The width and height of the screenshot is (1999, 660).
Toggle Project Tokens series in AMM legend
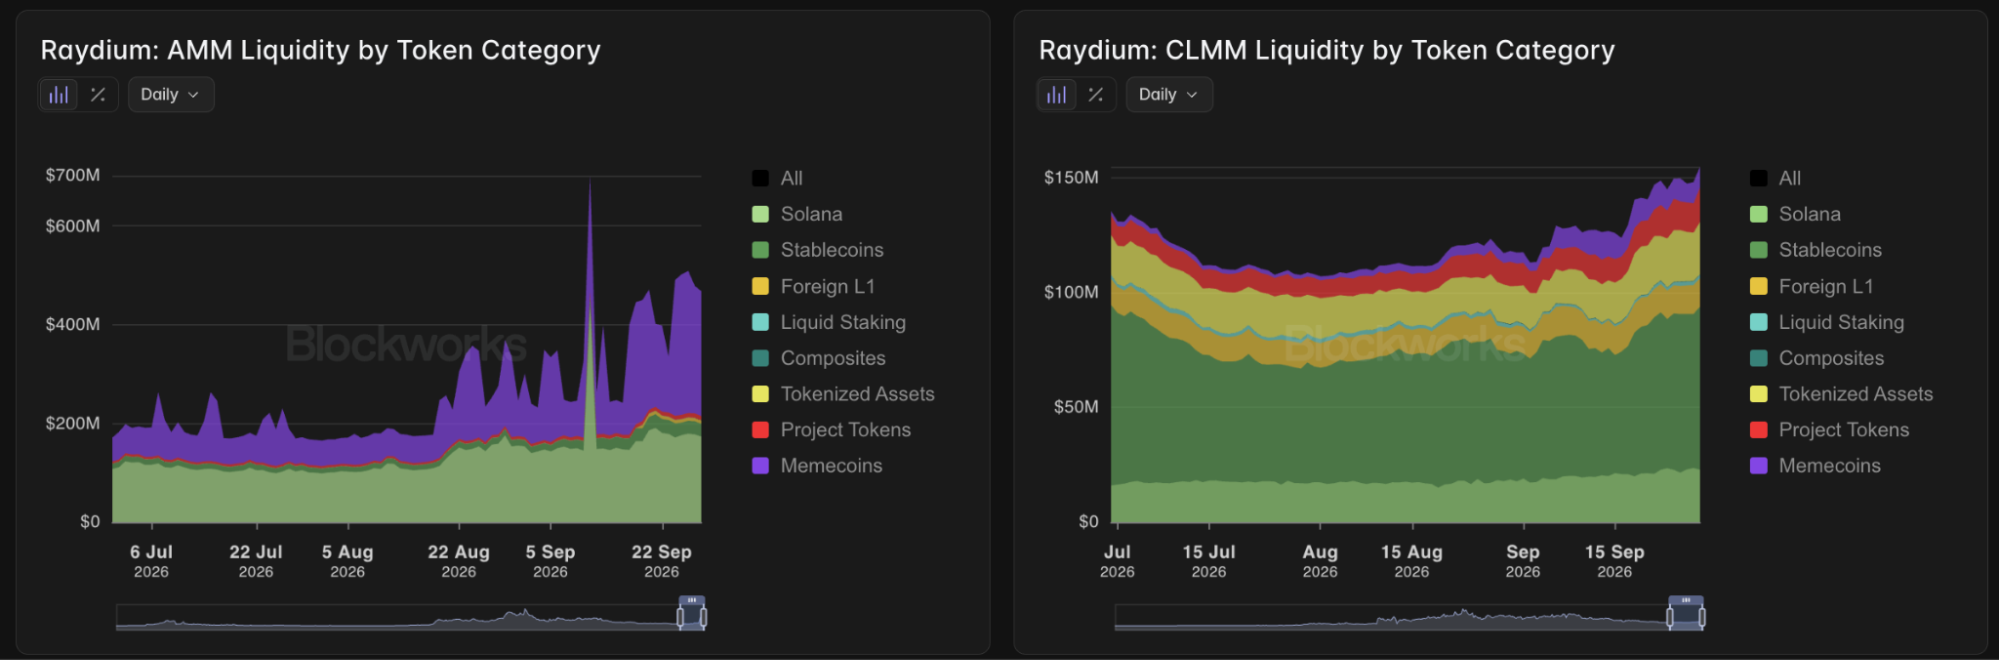coord(832,430)
